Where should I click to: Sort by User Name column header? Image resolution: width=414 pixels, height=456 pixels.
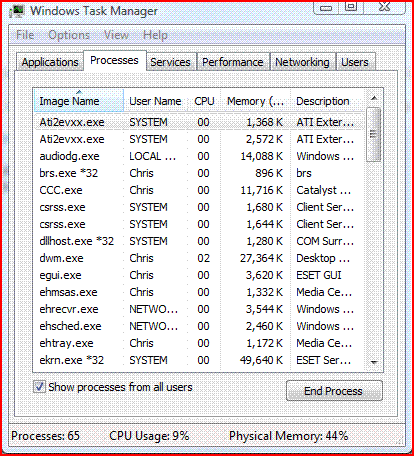155,101
